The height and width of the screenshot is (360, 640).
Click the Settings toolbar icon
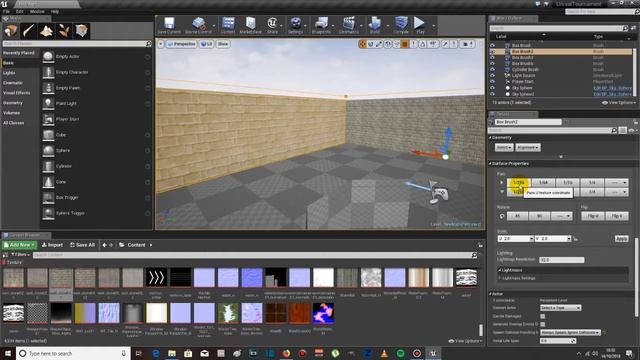[295, 25]
